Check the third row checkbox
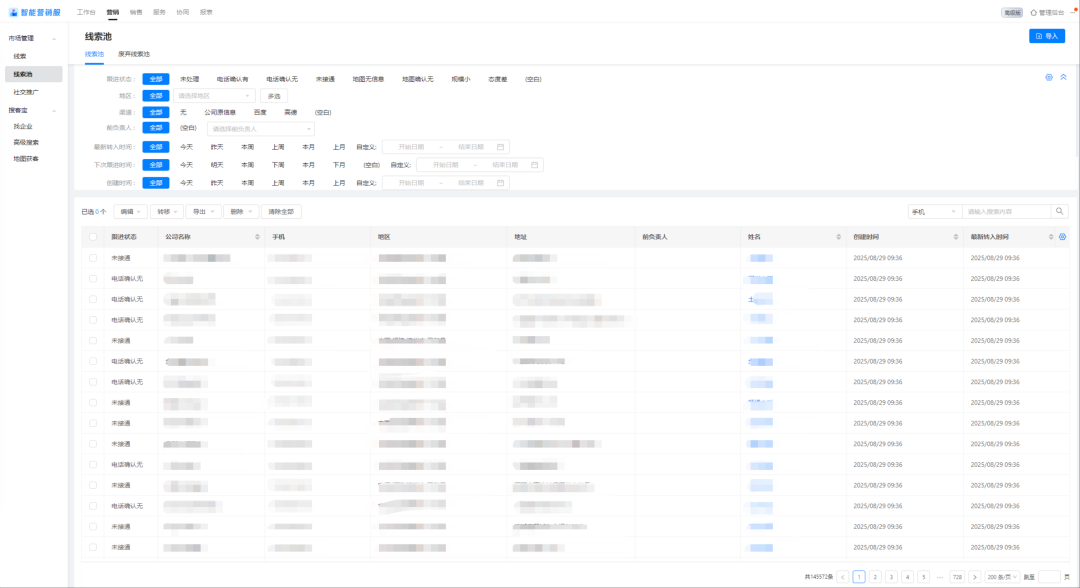1080x588 pixels. 93,300
